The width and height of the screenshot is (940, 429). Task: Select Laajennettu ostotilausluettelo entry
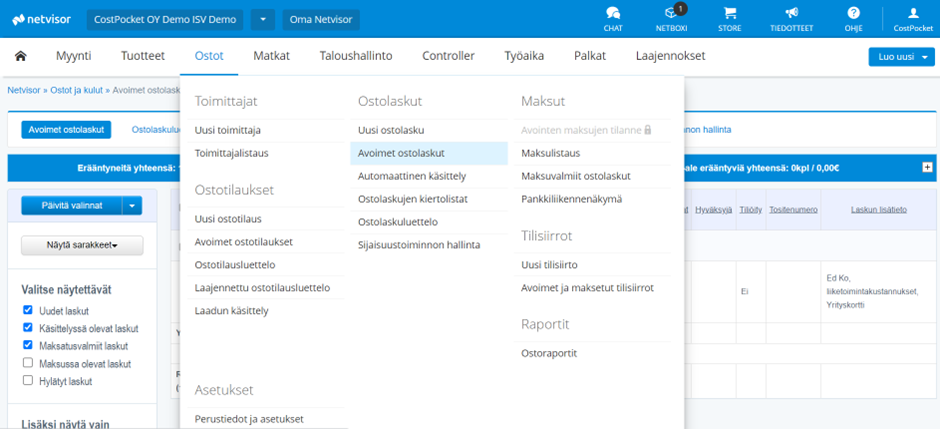tap(262, 288)
